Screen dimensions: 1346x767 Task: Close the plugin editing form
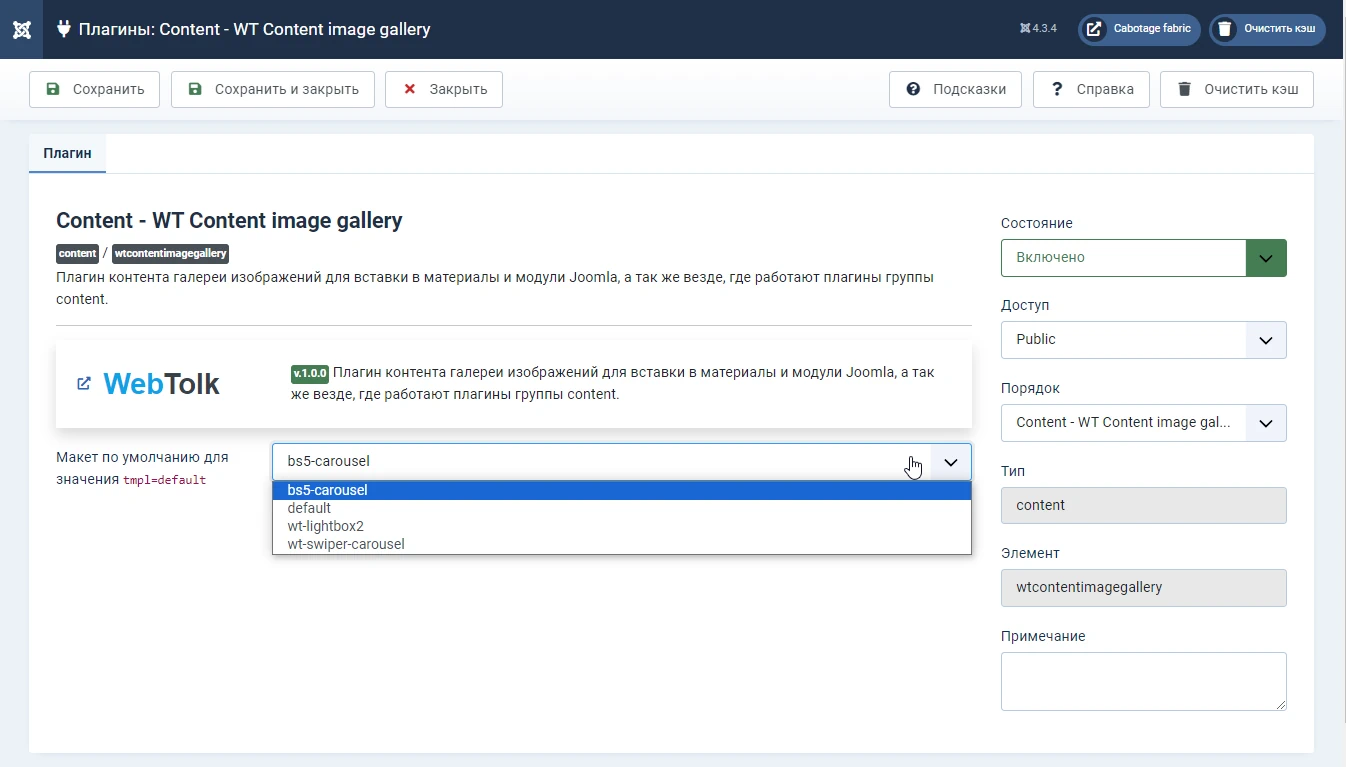(443, 89)
